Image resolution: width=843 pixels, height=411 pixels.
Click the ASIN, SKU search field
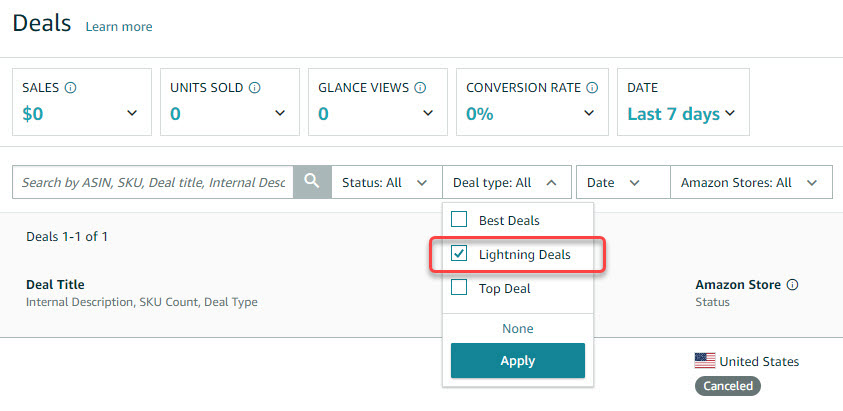[154, 183]
